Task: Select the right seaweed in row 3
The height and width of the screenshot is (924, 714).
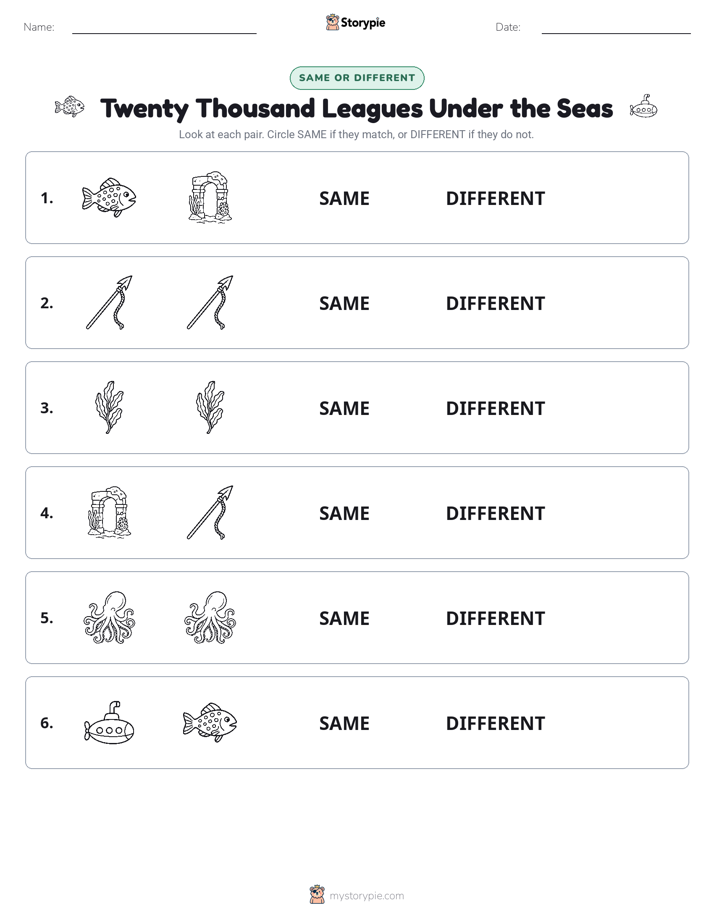Action: tap(210, 407)
